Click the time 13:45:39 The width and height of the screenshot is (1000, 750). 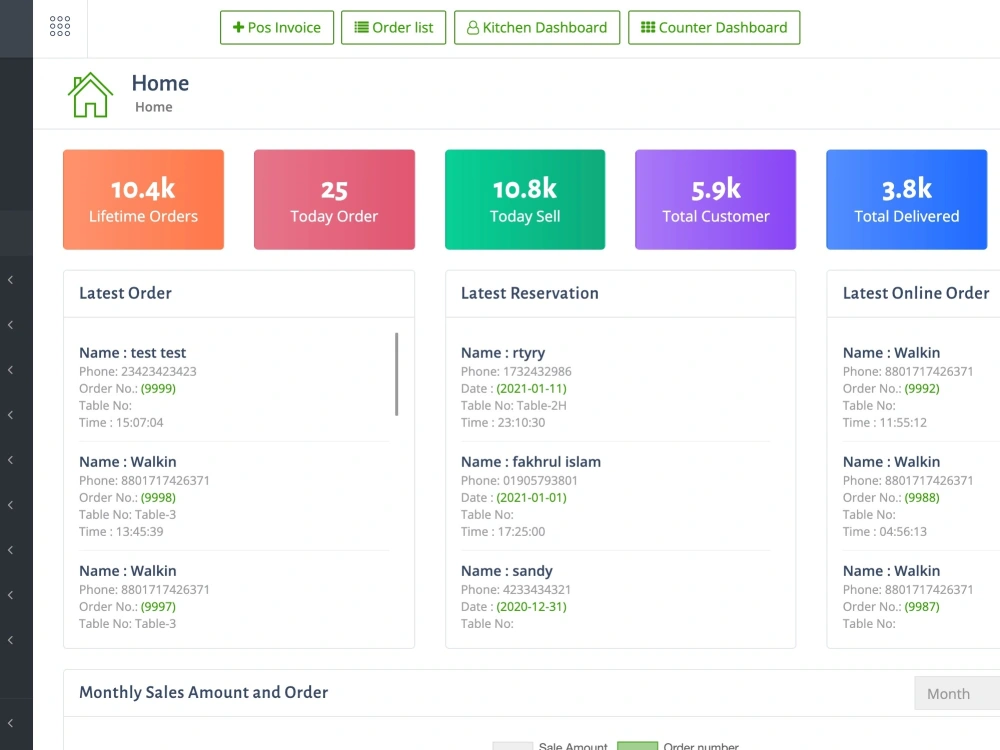(x=140, y=531)
